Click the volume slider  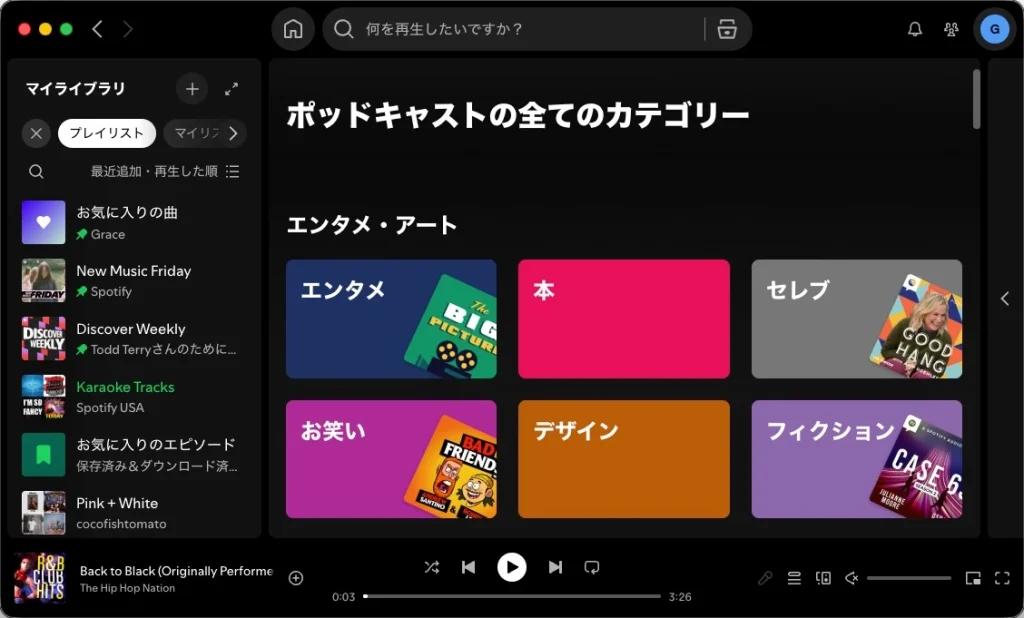[908, 578]
